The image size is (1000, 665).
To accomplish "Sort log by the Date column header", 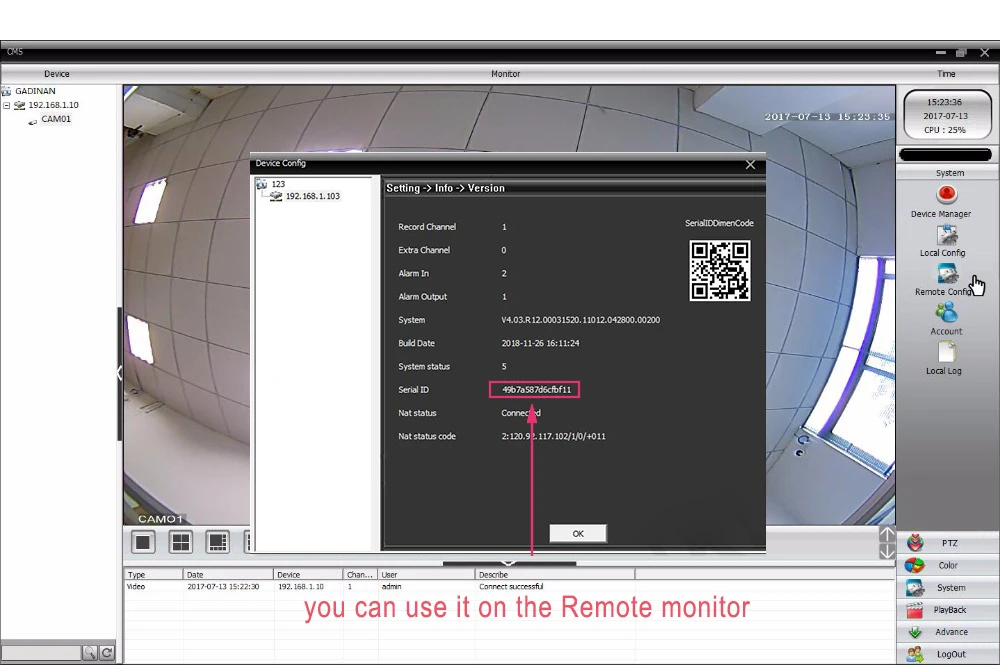I will 228,574.
